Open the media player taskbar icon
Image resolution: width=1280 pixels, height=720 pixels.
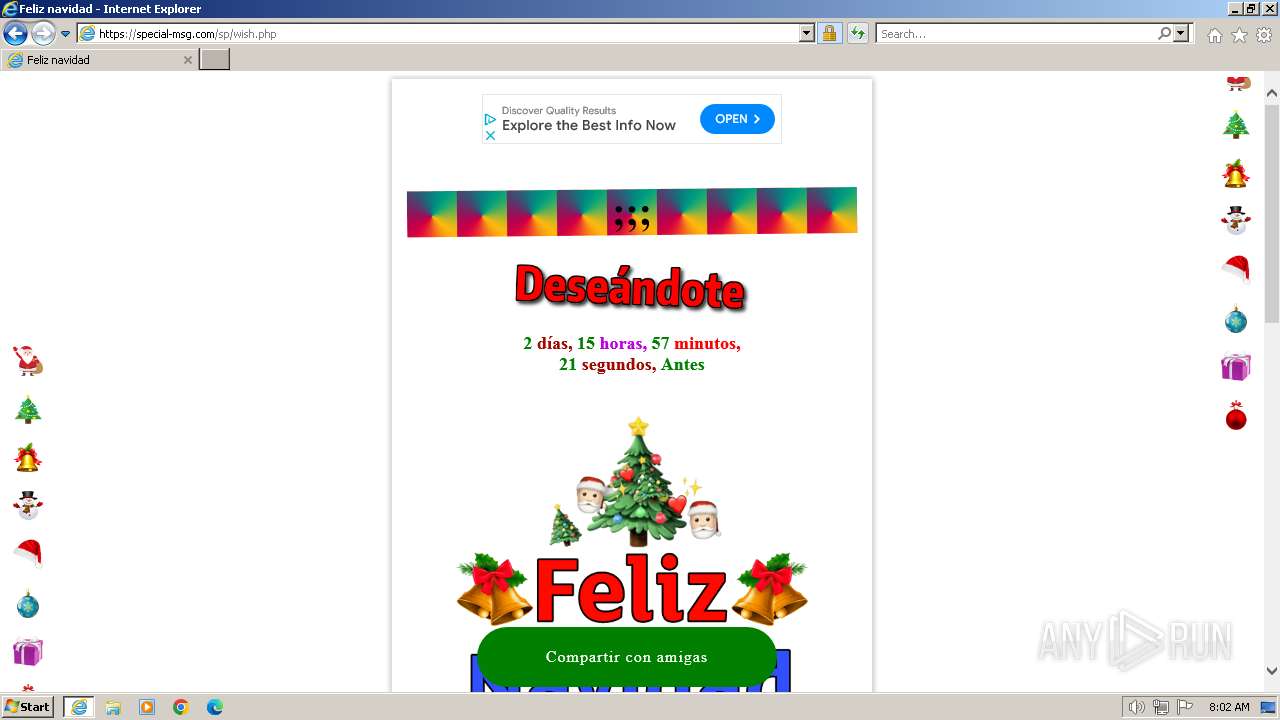(x=147, y=707)
